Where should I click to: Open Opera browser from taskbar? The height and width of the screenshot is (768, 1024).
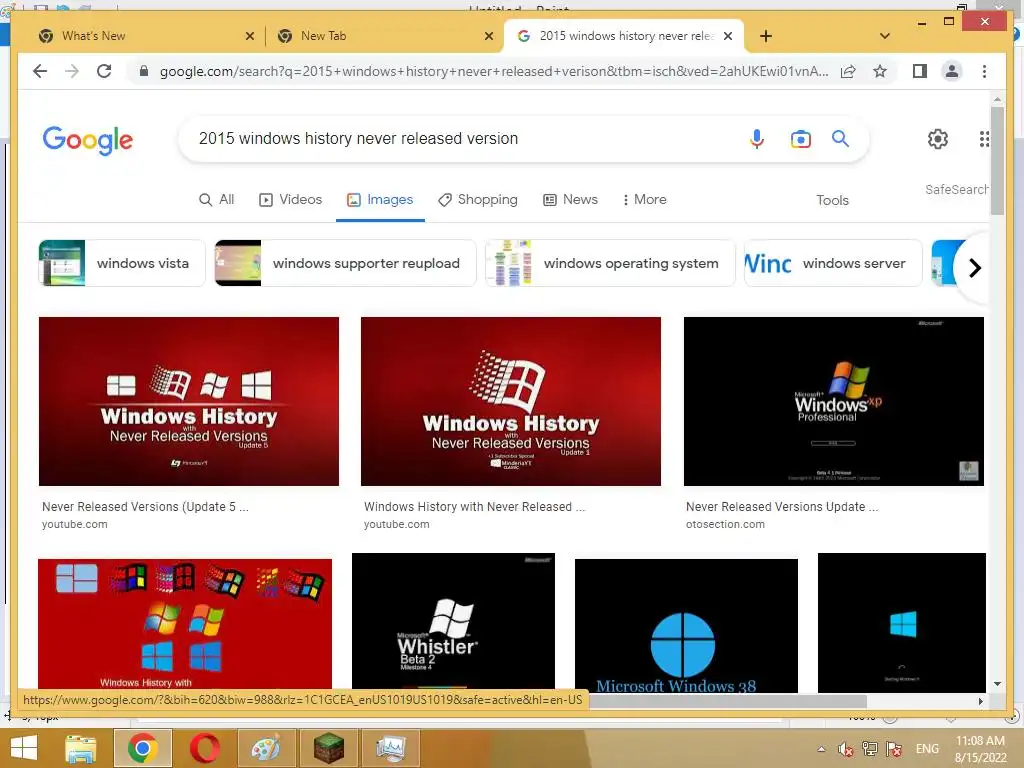click(205, 748)
